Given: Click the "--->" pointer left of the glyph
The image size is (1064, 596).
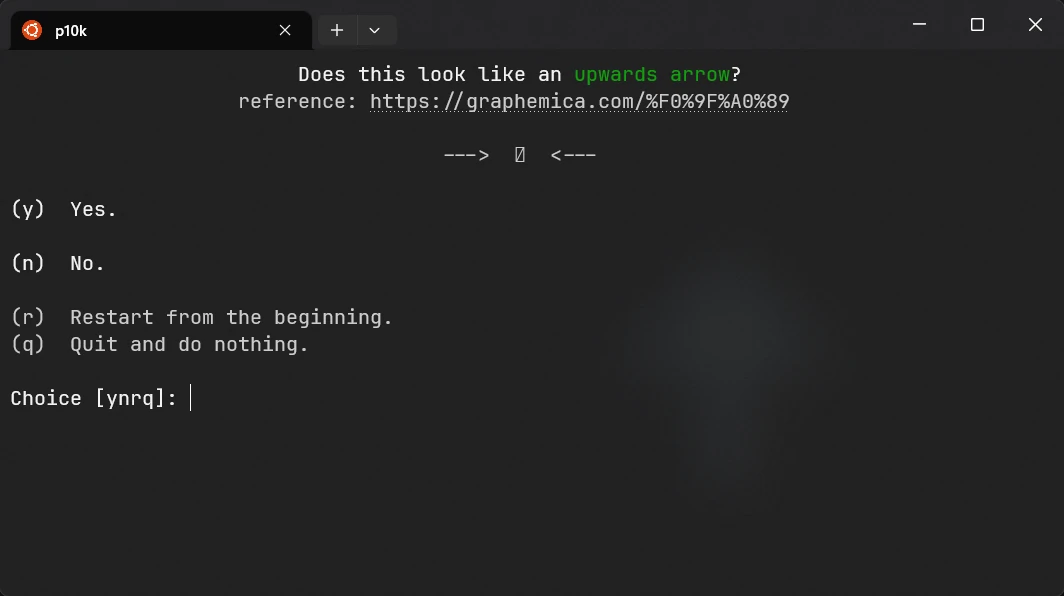Looking at the screenshot, I should [x=466, y=155].
